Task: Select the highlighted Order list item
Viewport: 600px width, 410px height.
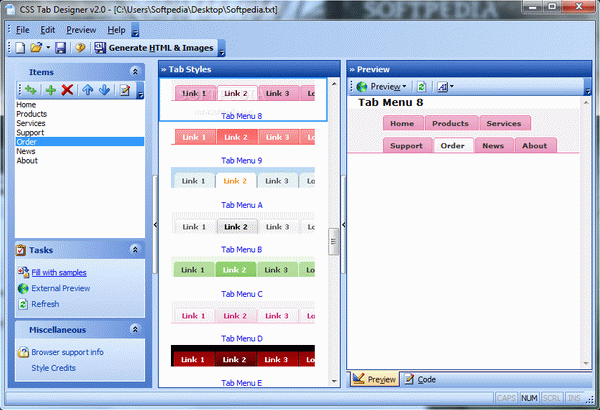Action: (x=80, y=142)
